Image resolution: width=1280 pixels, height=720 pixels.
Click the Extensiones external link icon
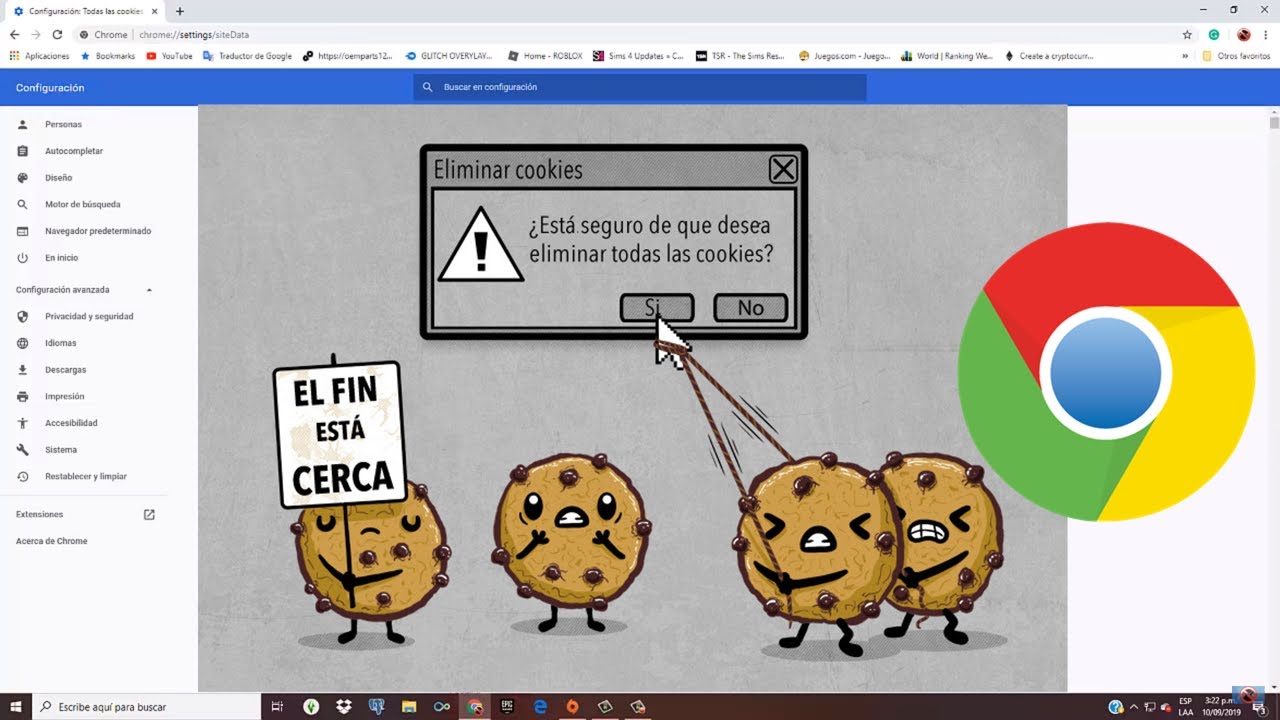pyautogui.click(x=149, y=514)
